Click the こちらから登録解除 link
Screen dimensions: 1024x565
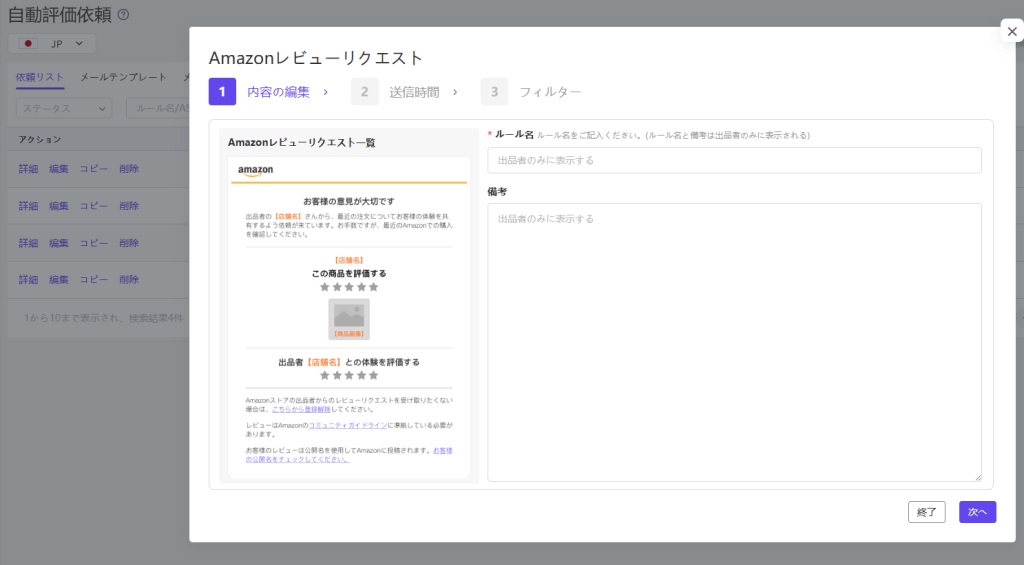point(301,410)
